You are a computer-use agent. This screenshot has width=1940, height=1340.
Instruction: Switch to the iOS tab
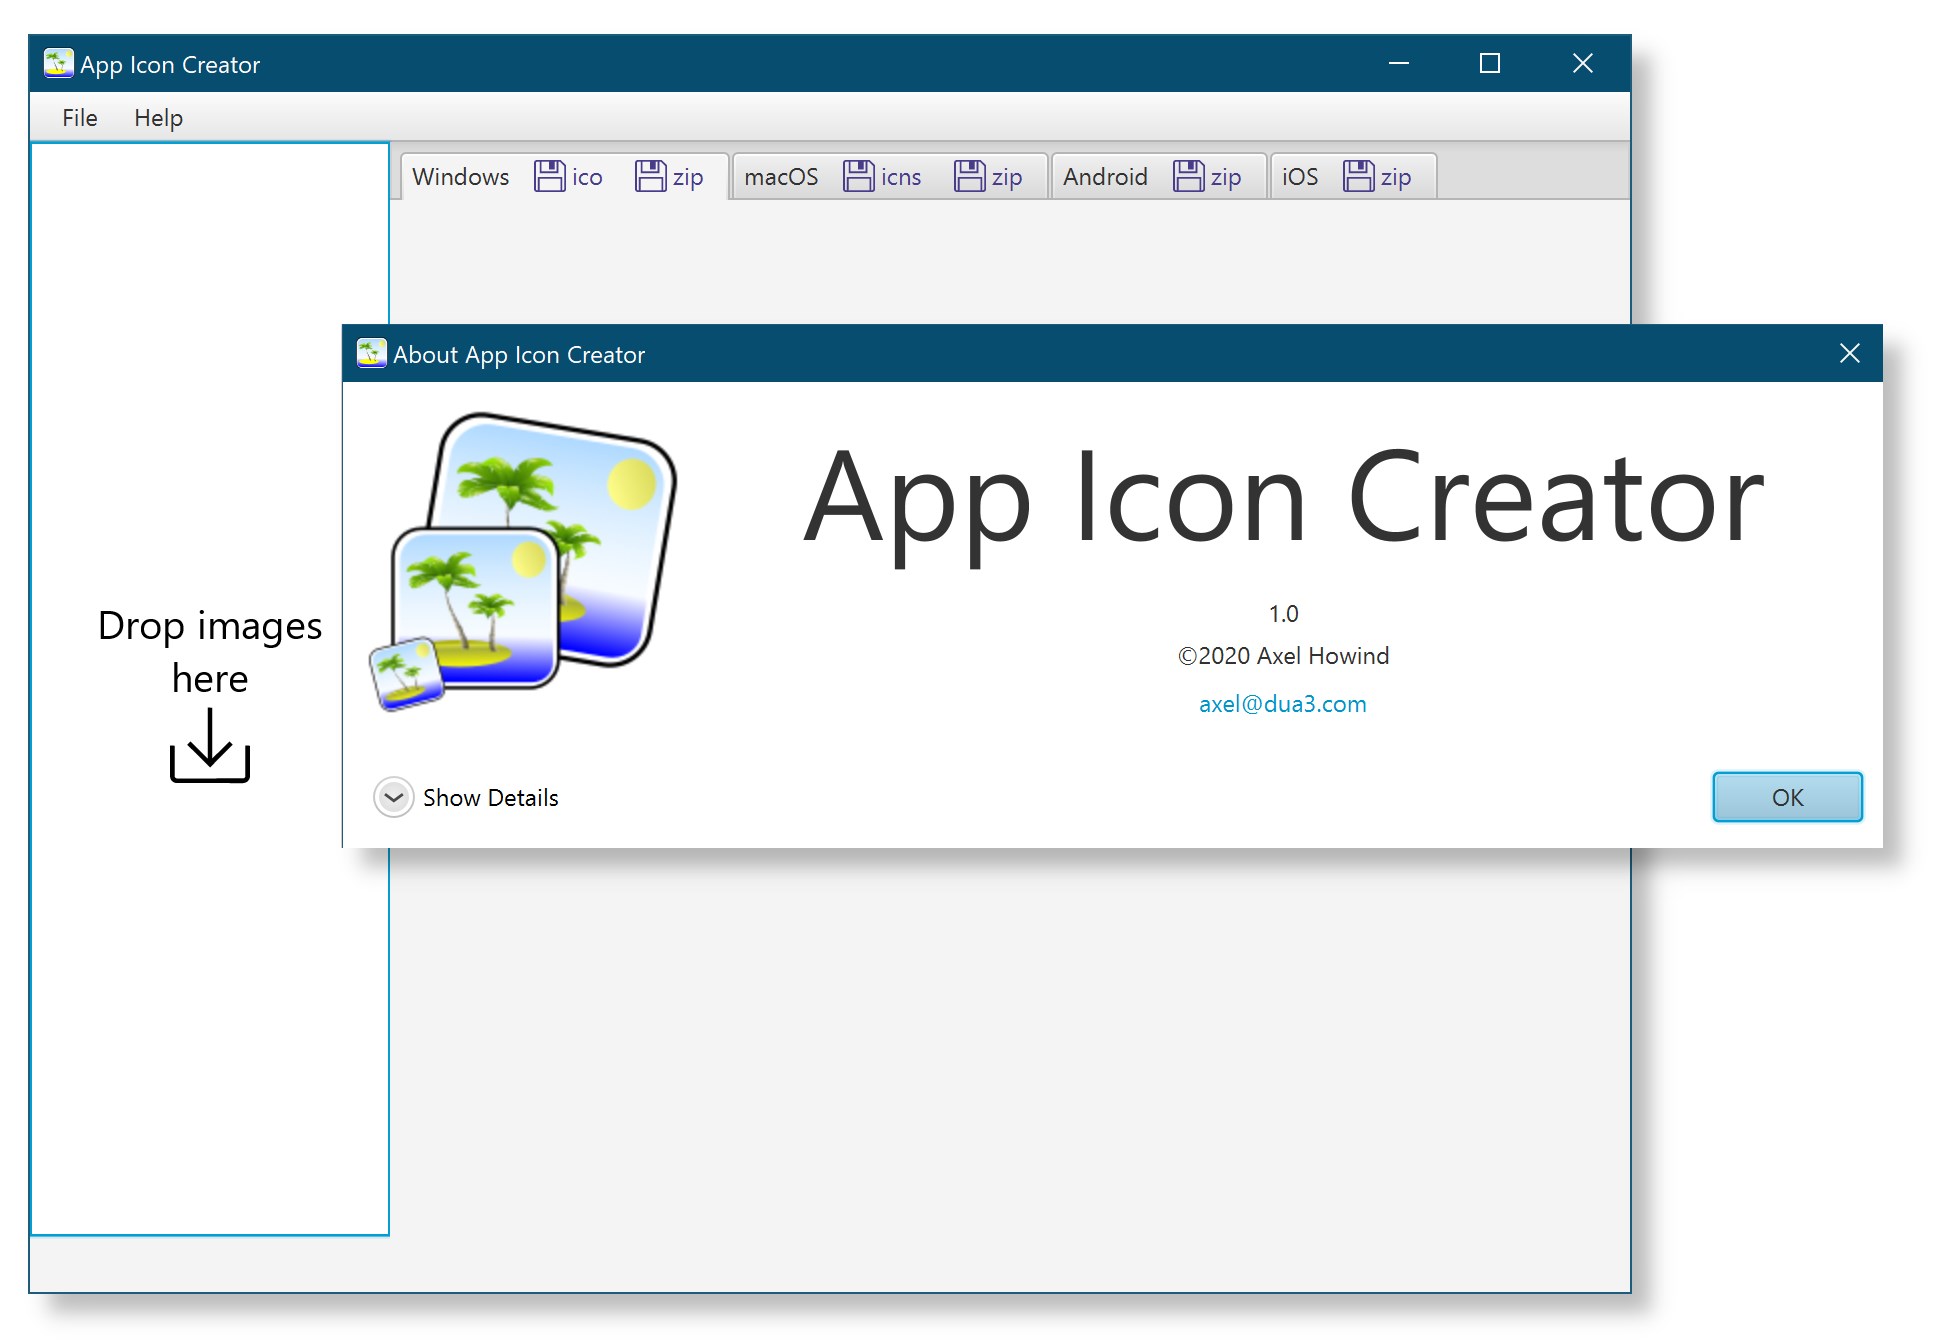pyautogui.click(x=1299, y=177)
